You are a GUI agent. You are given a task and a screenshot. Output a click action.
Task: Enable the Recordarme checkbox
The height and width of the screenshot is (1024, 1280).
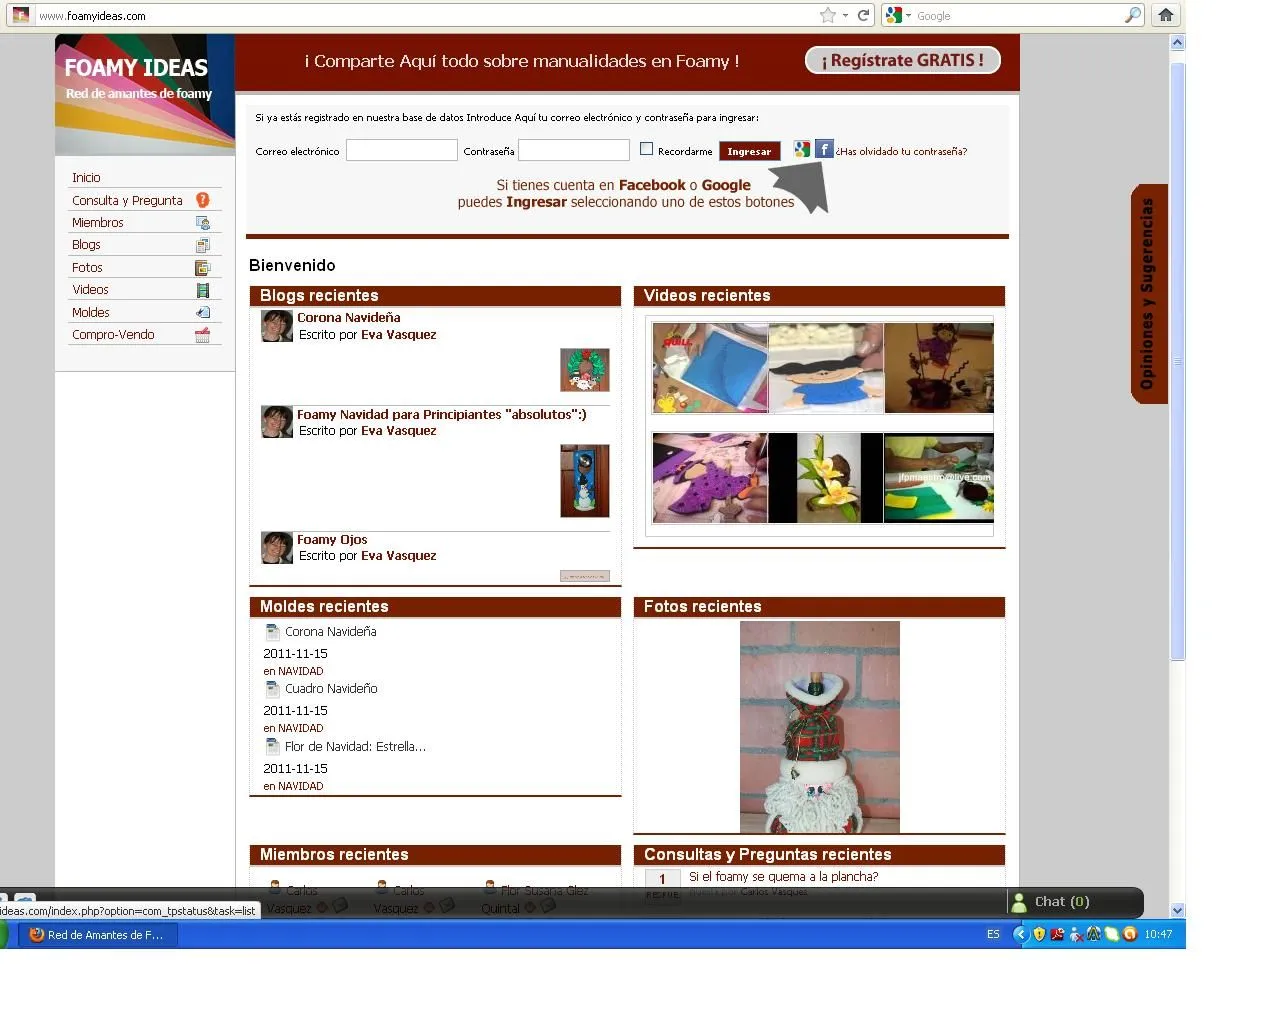tap(646, 149)
